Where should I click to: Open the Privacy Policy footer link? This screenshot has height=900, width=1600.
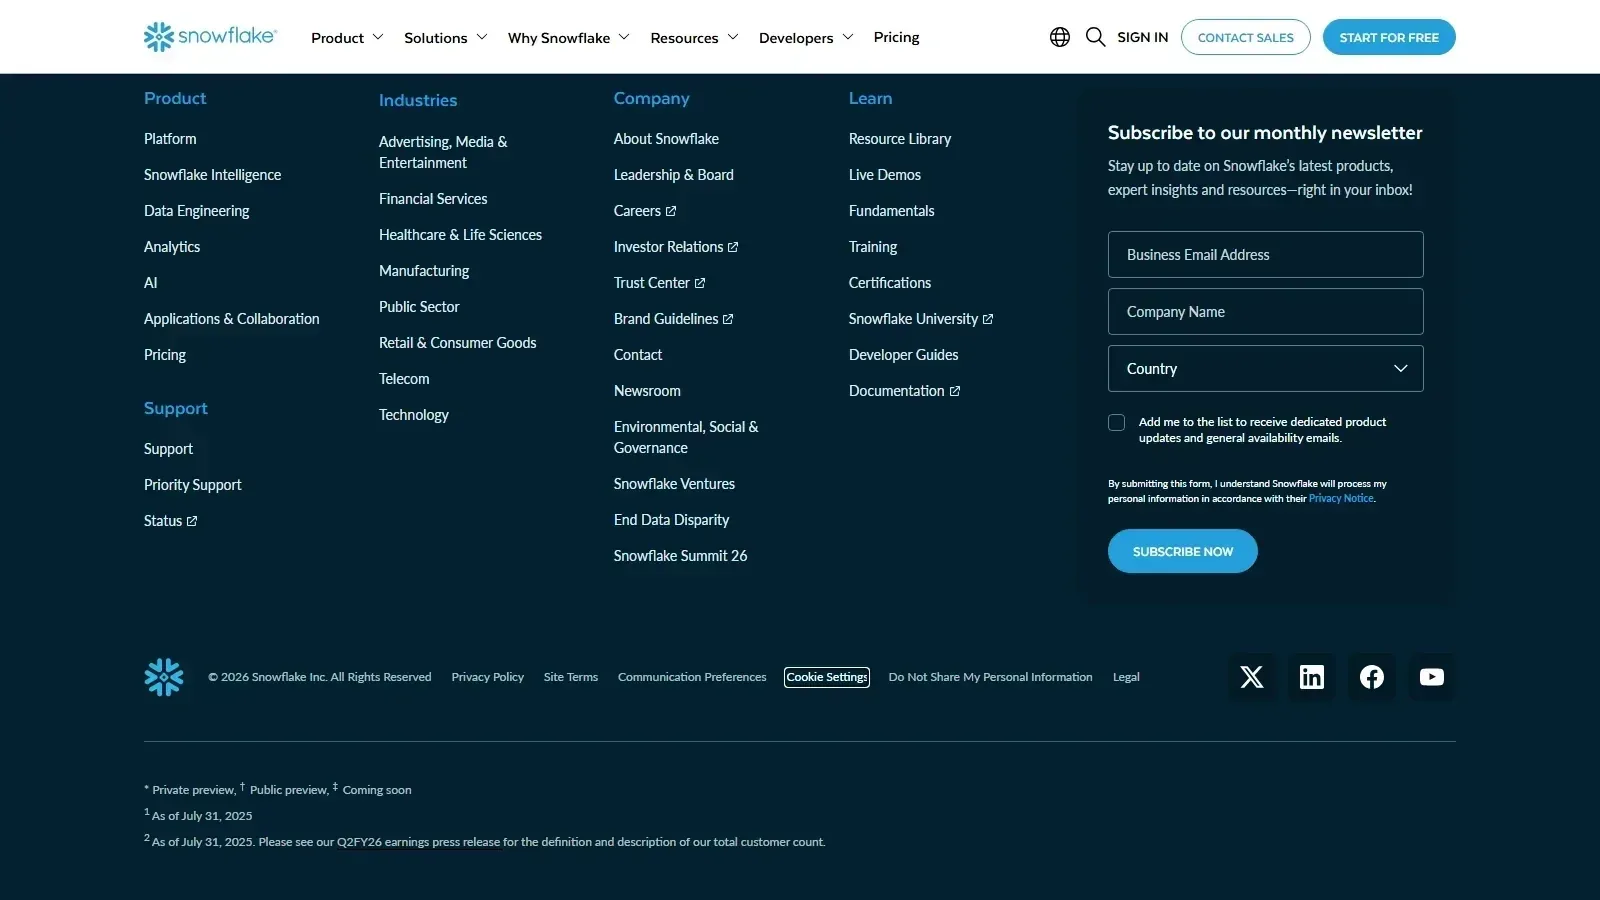487,677
